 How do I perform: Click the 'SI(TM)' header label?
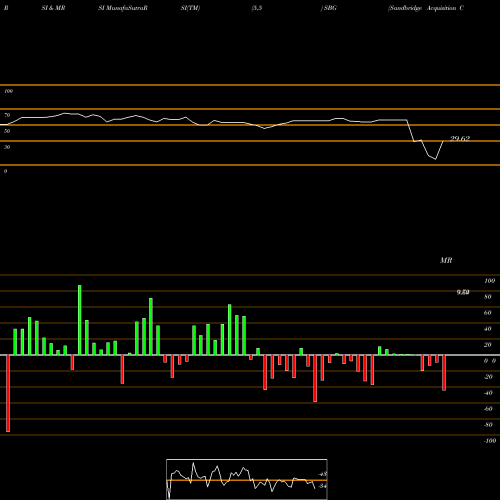[x=190, y=8]
